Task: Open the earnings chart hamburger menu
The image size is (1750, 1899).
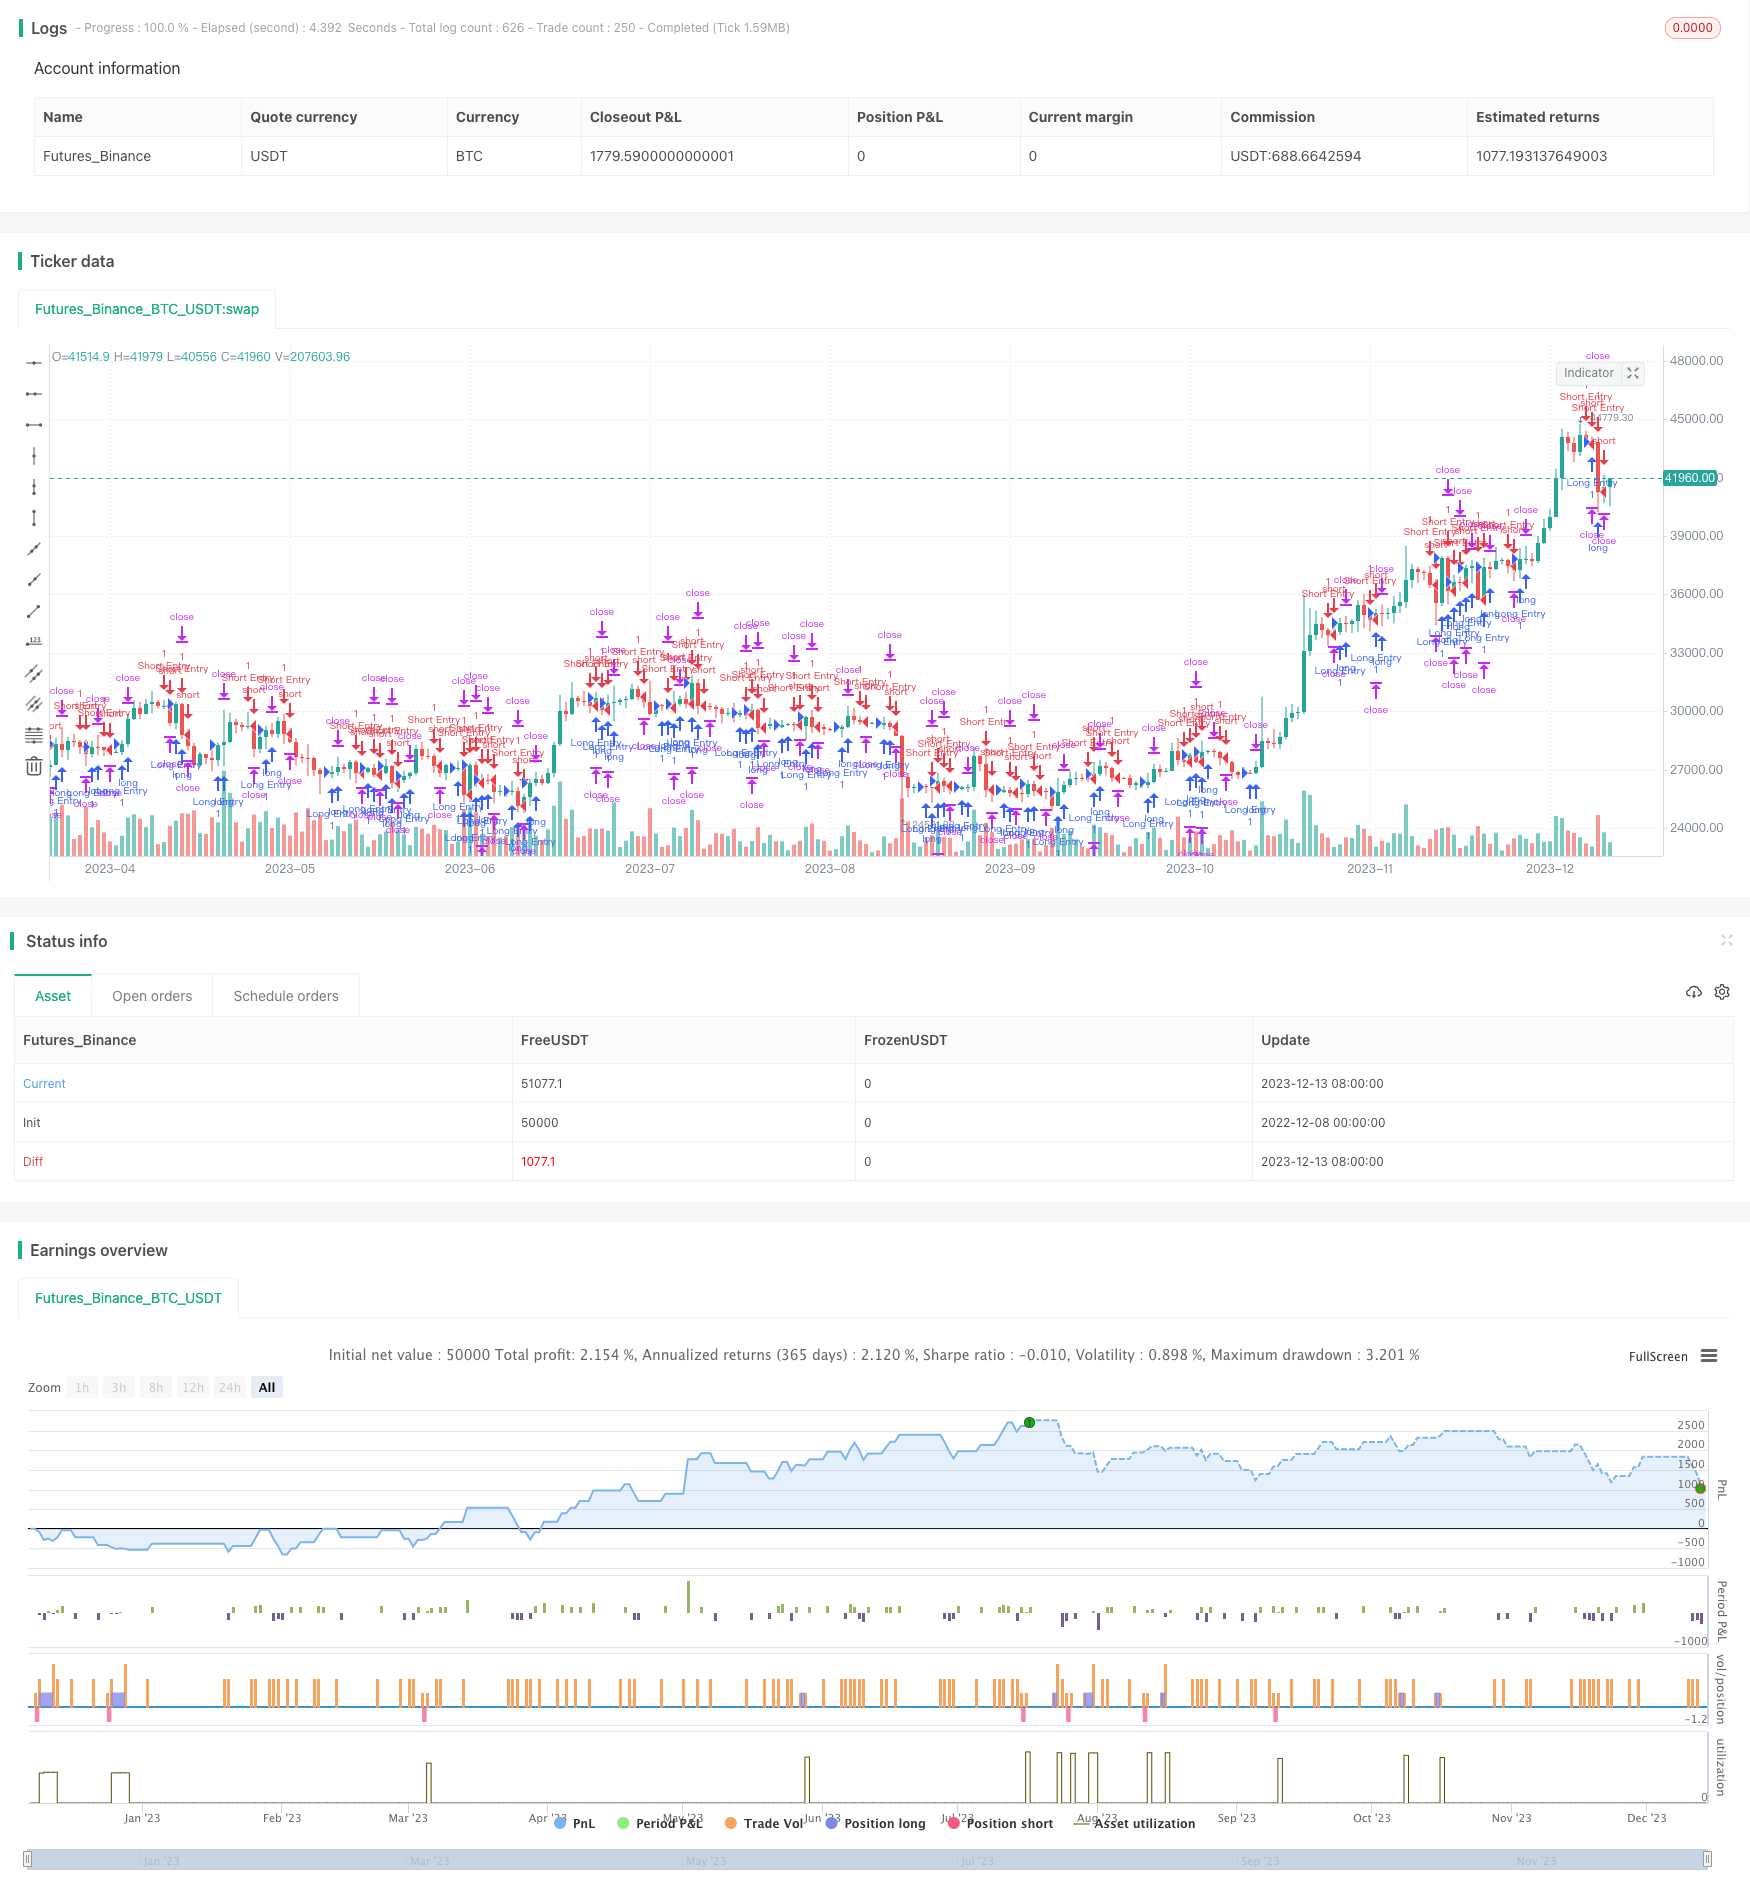Action: (x=1709, y=1356)
